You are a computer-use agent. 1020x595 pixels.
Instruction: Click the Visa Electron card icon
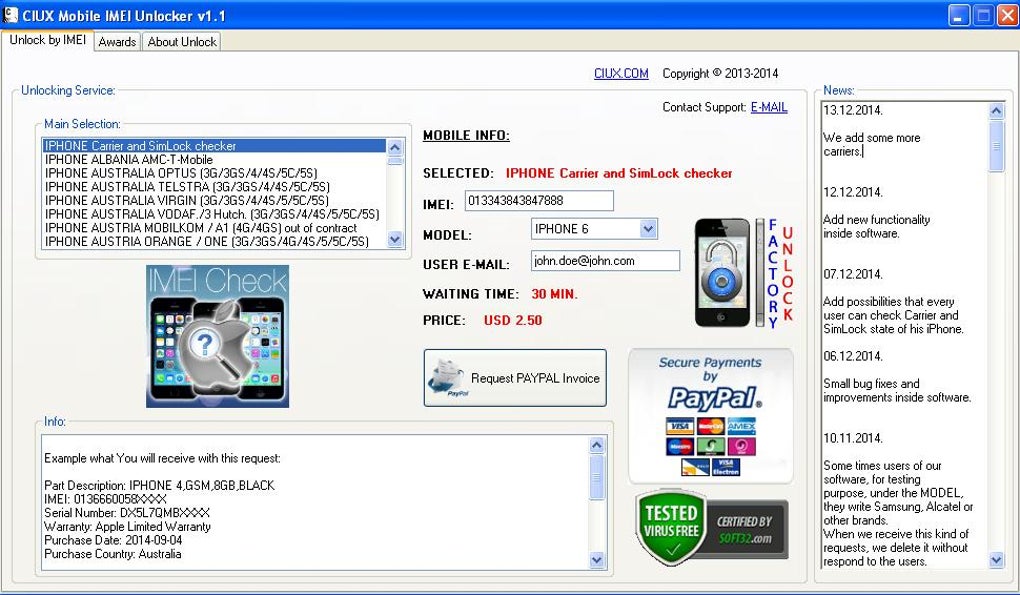pyautogui.click(x=726, y=467)
